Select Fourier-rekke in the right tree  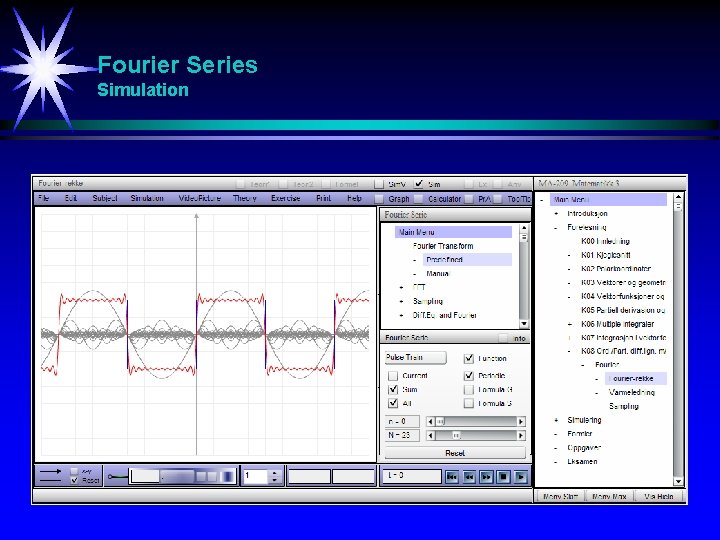(636, 379)
